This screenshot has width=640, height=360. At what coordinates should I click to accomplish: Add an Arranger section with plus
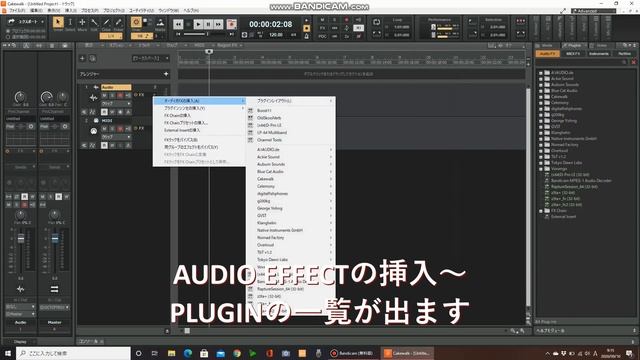click(166, 74)
